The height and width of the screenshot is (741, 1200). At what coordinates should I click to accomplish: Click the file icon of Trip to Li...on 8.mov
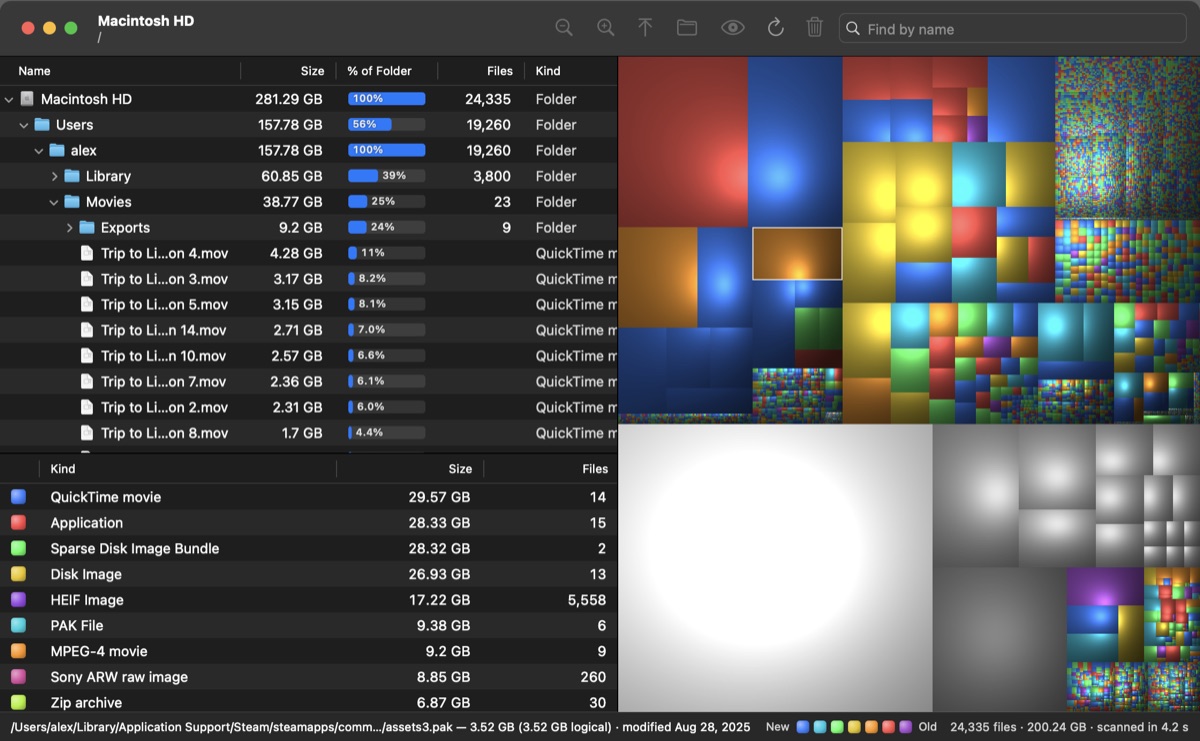[x=87, y=433]
